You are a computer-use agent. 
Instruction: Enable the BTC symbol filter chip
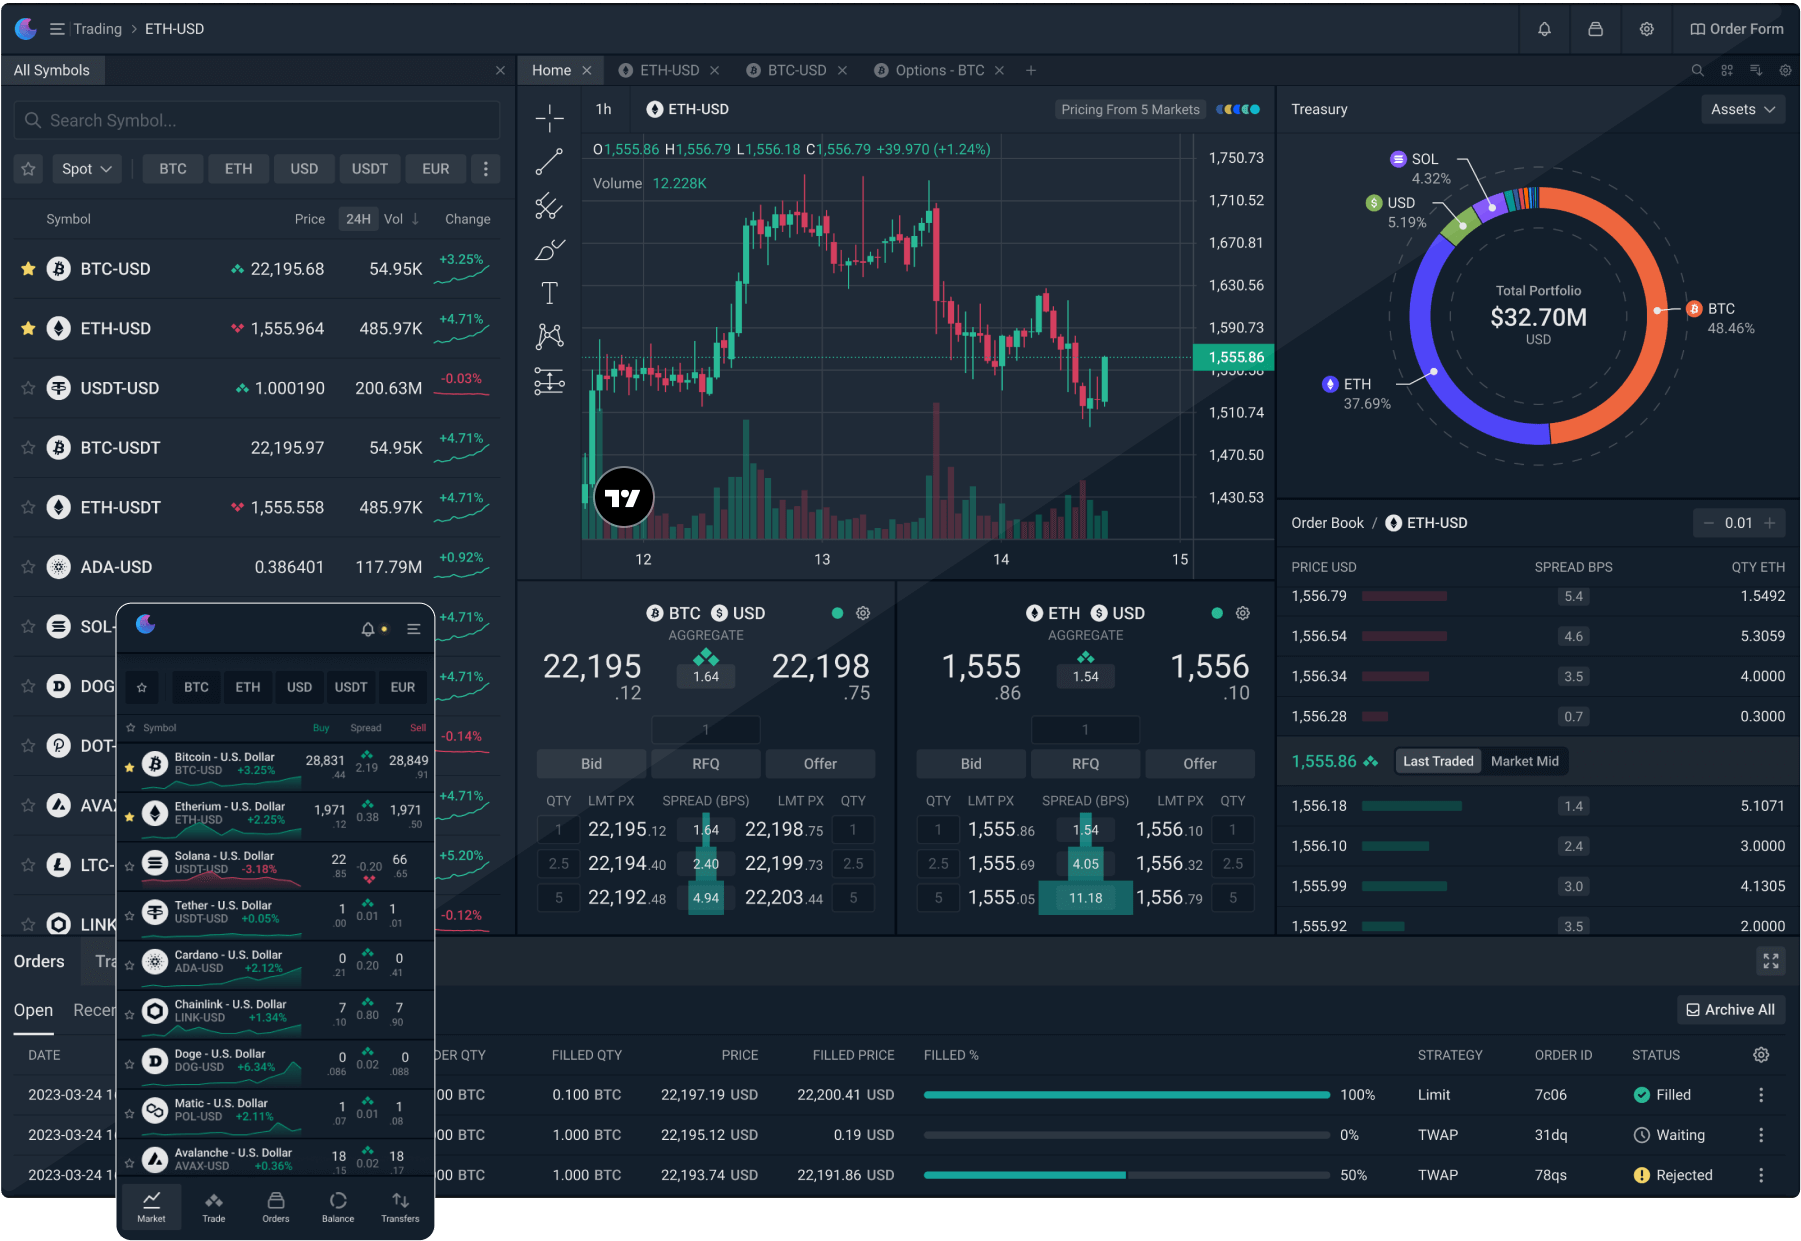(x=172, y=168)
